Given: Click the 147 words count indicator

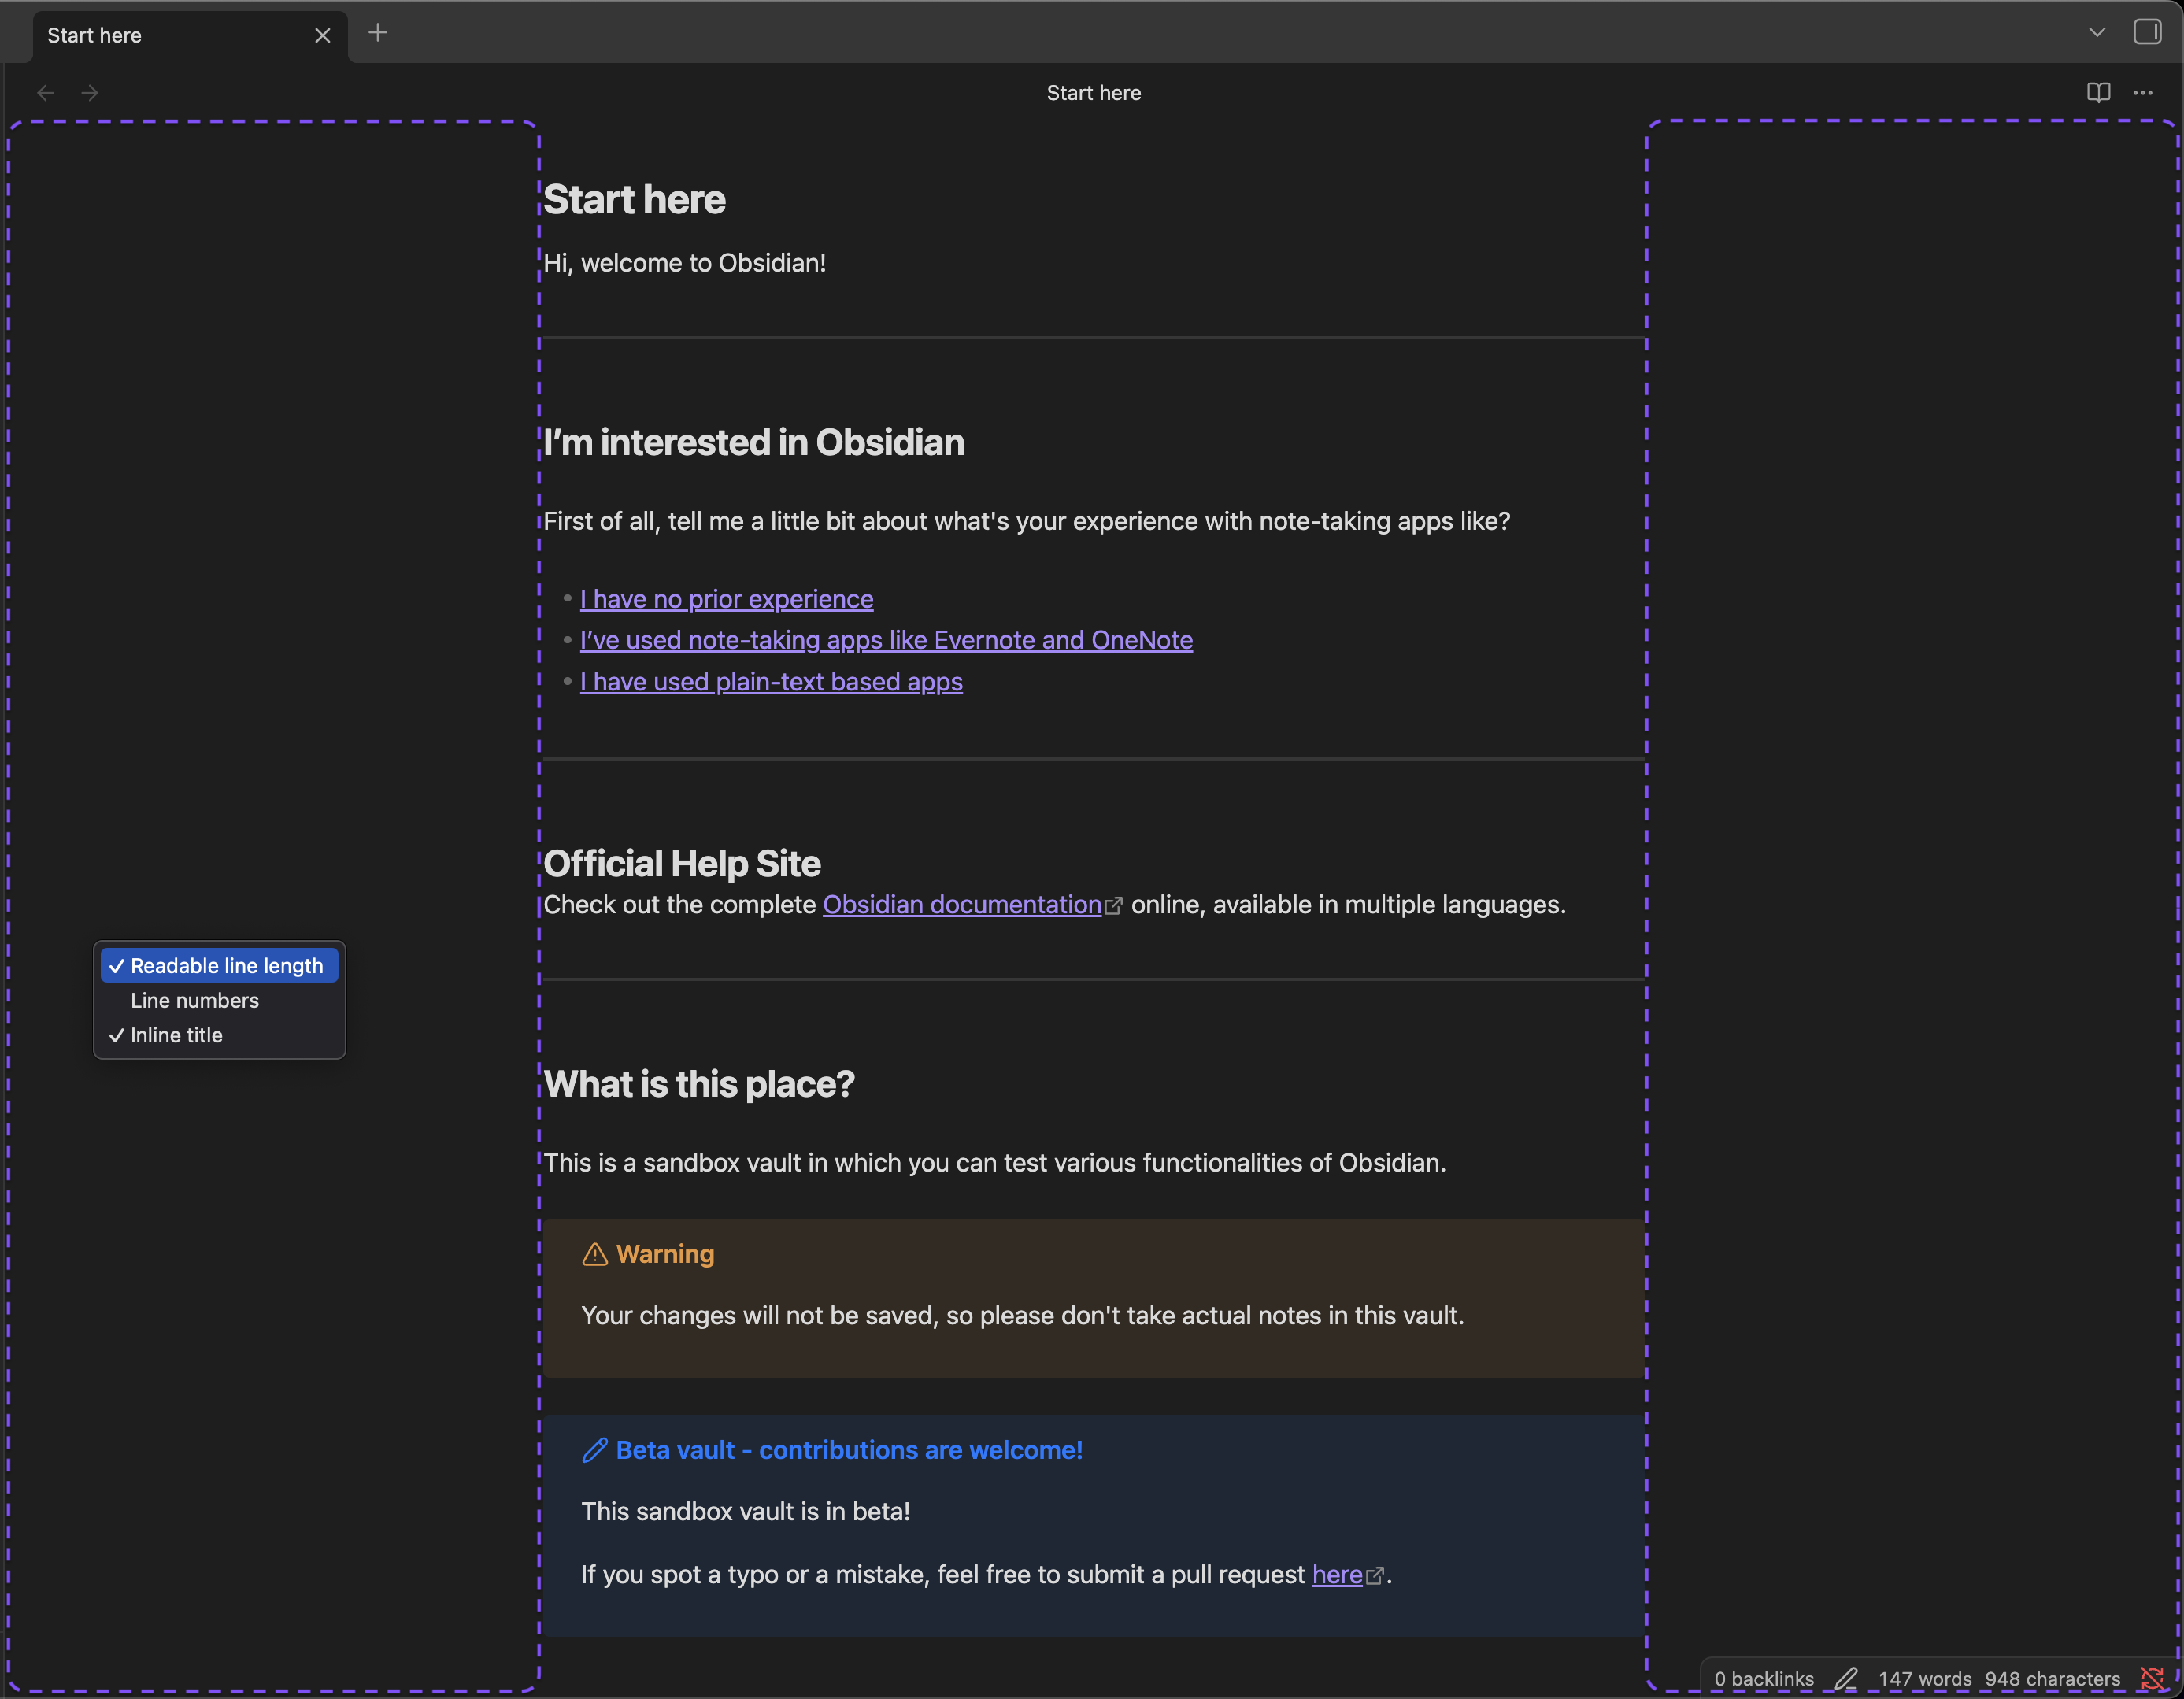Looking at the screenshot, I should (x=1925, y=1679).
